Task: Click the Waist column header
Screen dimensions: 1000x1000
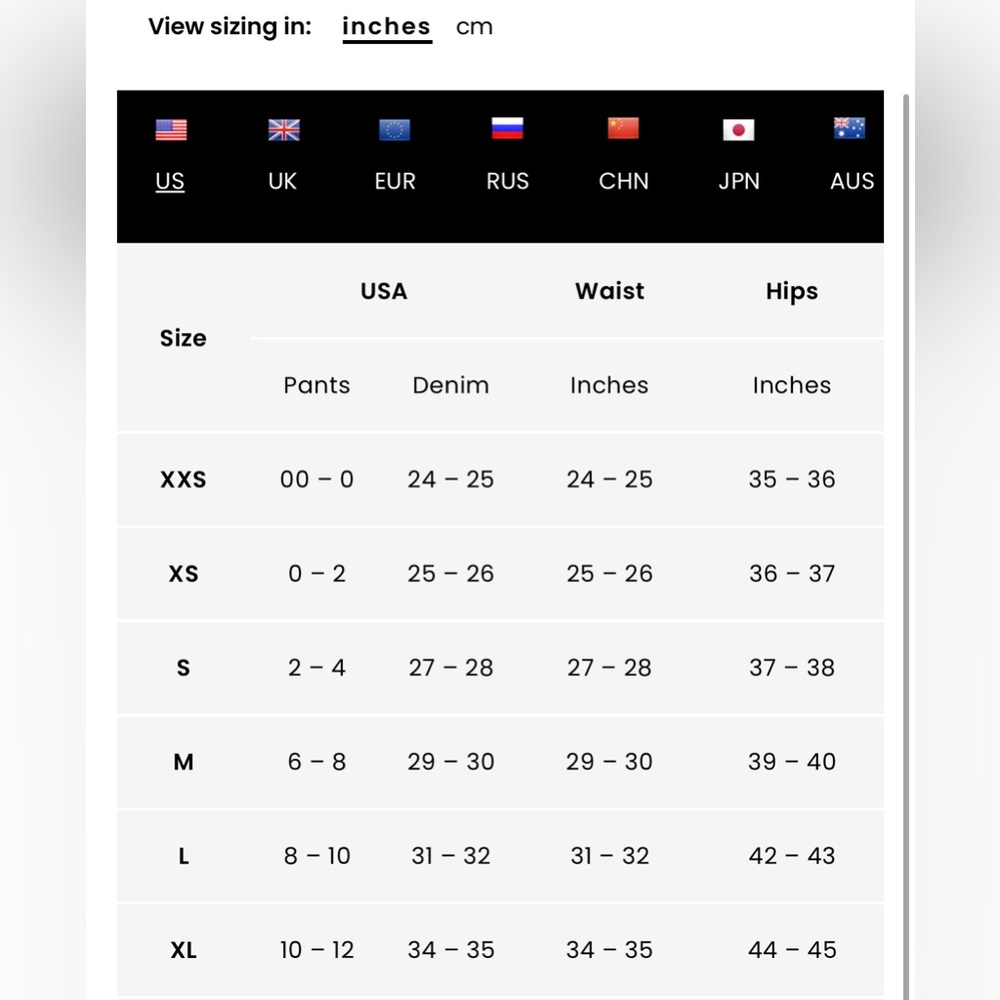Action: click(x=609, y=291)
